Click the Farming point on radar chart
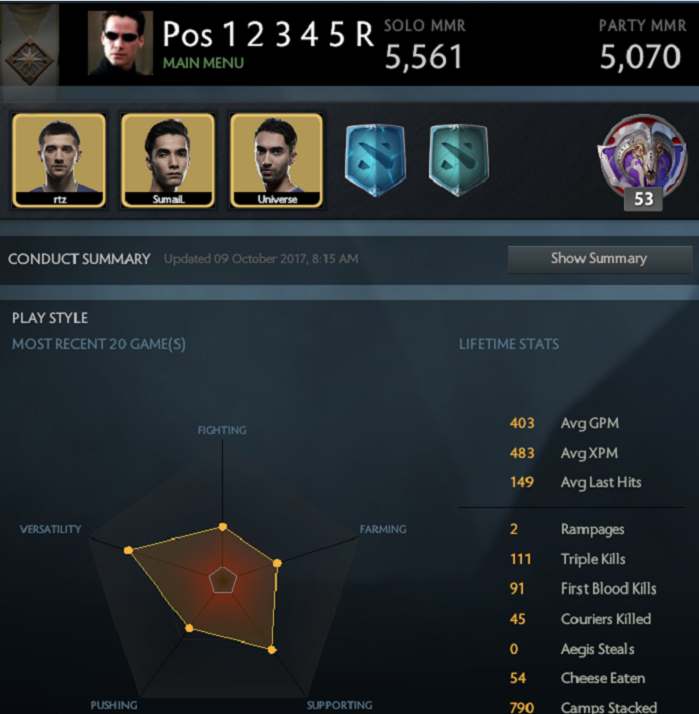Viewport: 699px width, 714px height. 277,563
